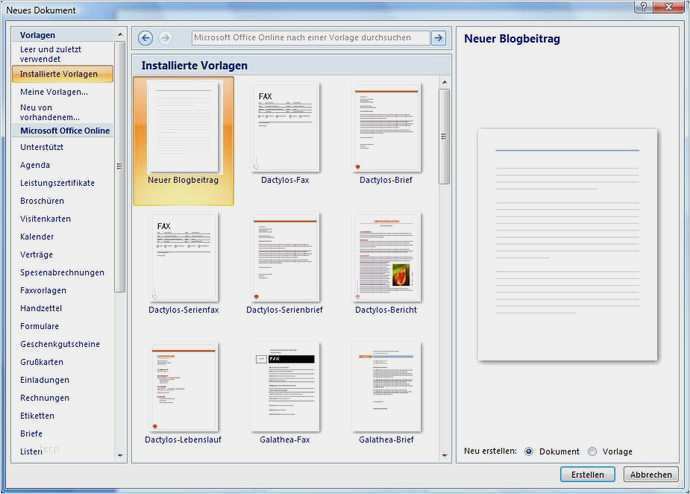Click the sidebar scrollbar down arrow
Screen dimensions: 690x494
120,456
